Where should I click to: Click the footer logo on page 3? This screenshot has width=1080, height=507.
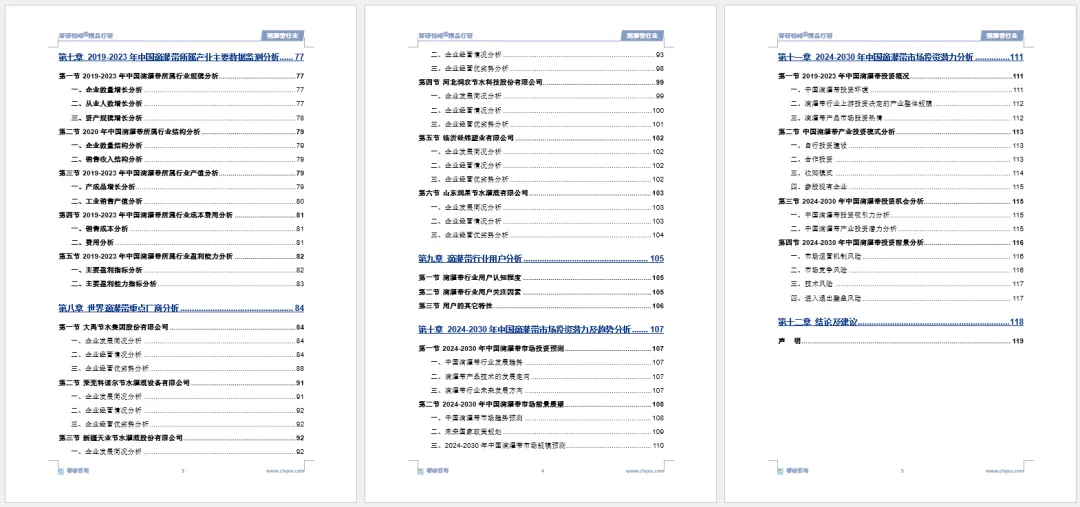click(x=74, y=471)
